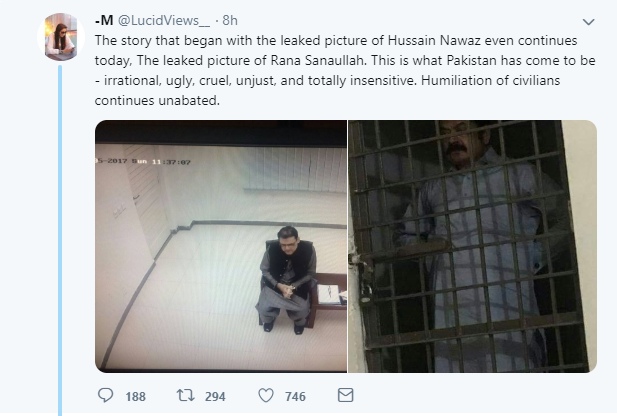Click the reply speech bubble icon

[x=105, y=396]
